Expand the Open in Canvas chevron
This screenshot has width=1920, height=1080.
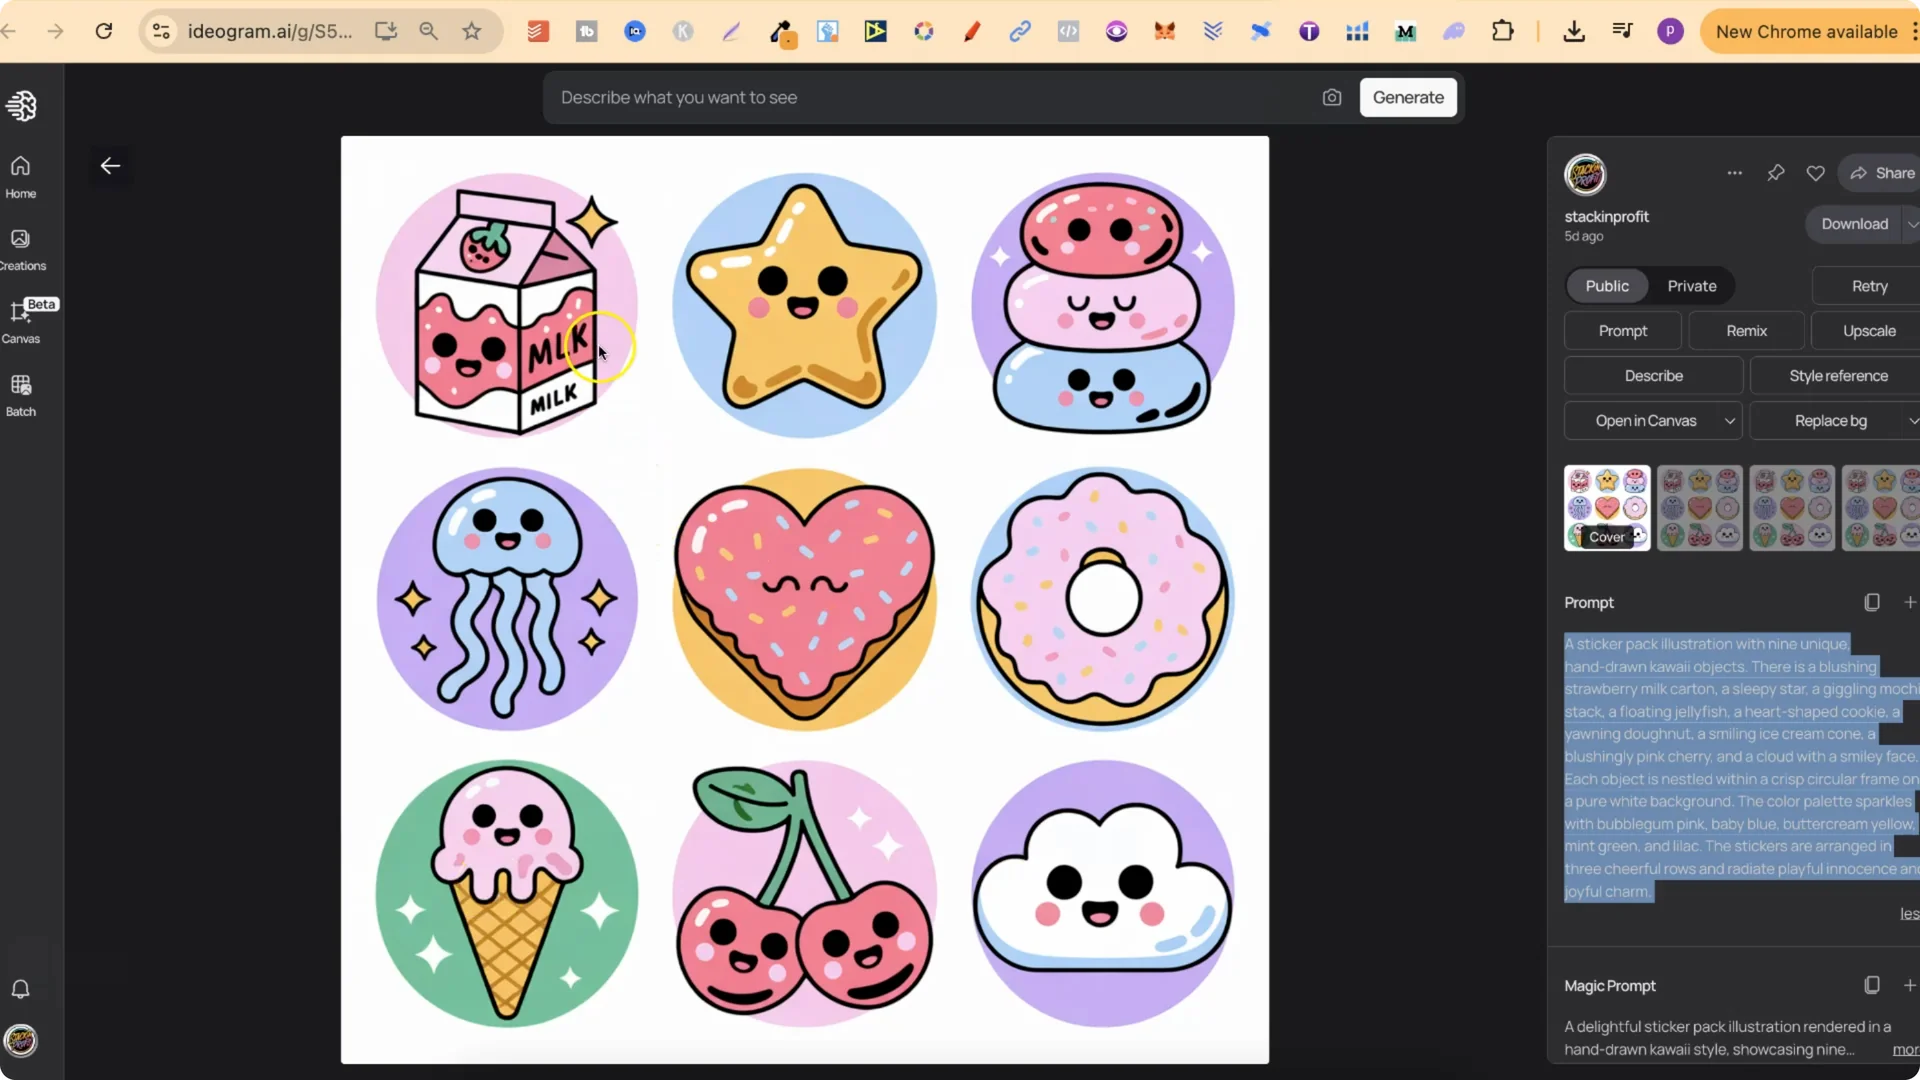[1730, 421]
